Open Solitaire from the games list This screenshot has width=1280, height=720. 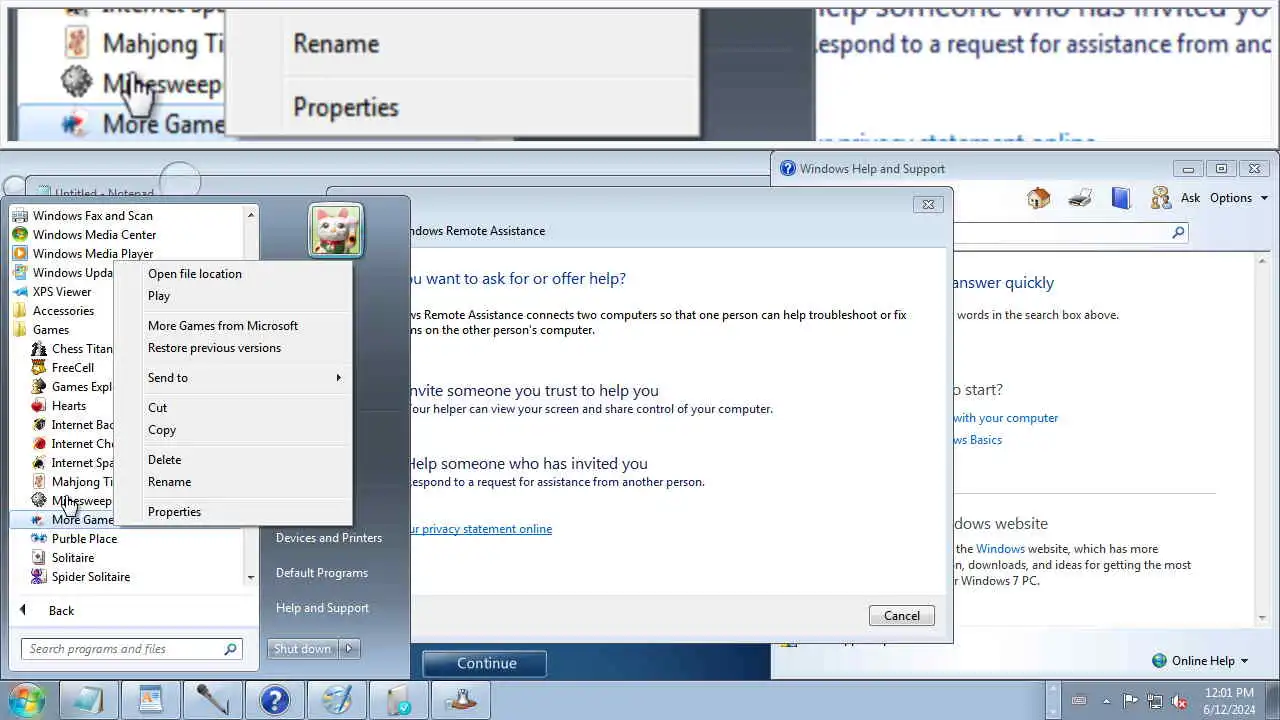[x=72, y=557]
